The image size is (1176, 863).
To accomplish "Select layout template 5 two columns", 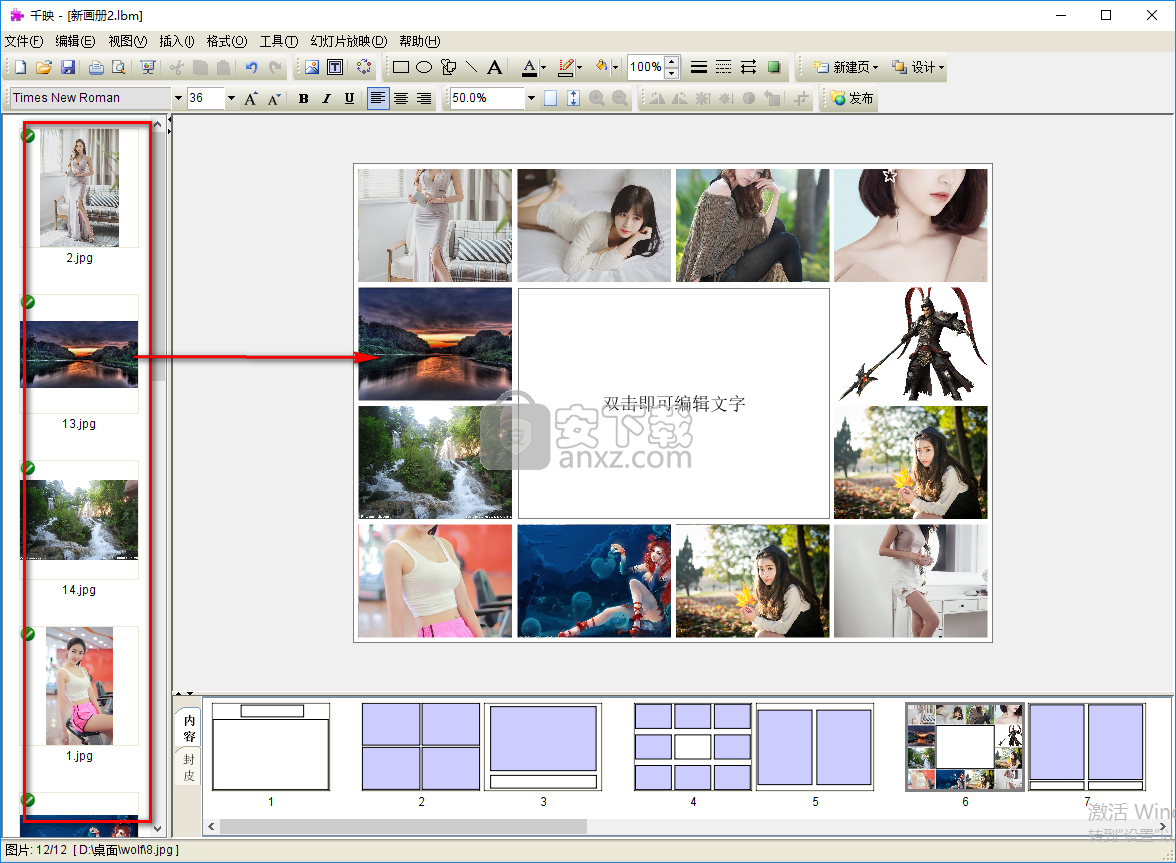I will (x=815, y=746).
